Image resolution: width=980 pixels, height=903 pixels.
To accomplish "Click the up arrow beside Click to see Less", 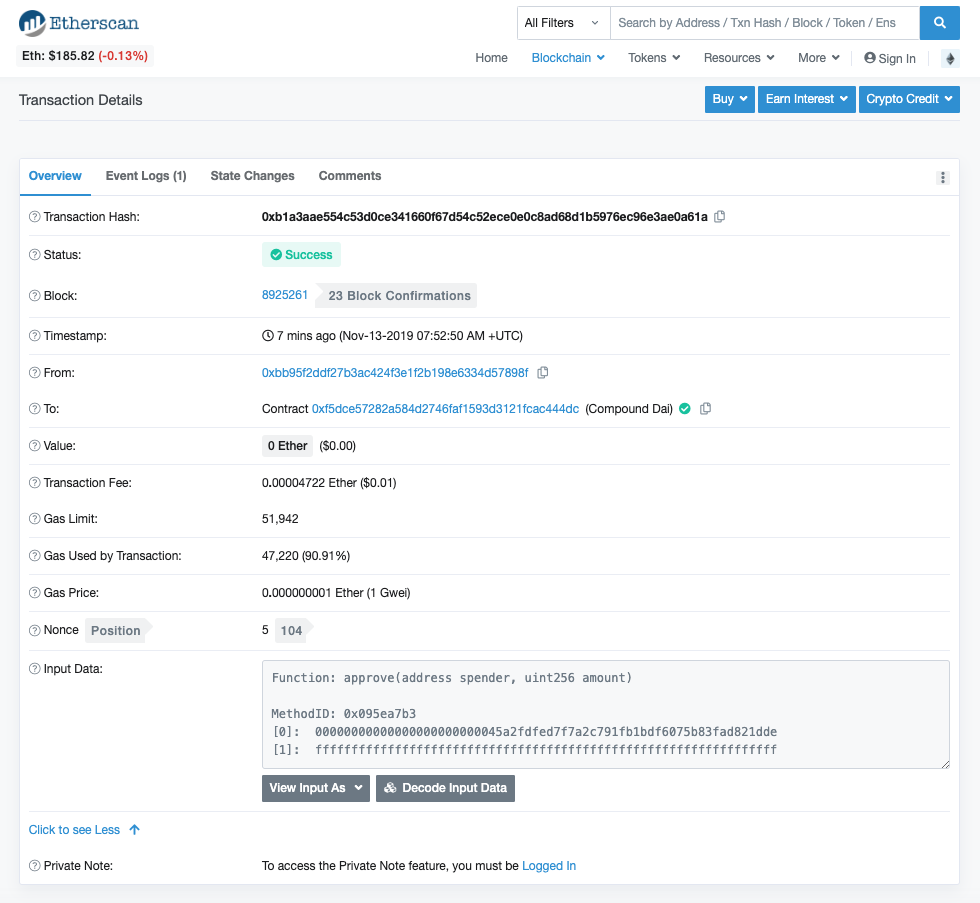I will (134, 830).
